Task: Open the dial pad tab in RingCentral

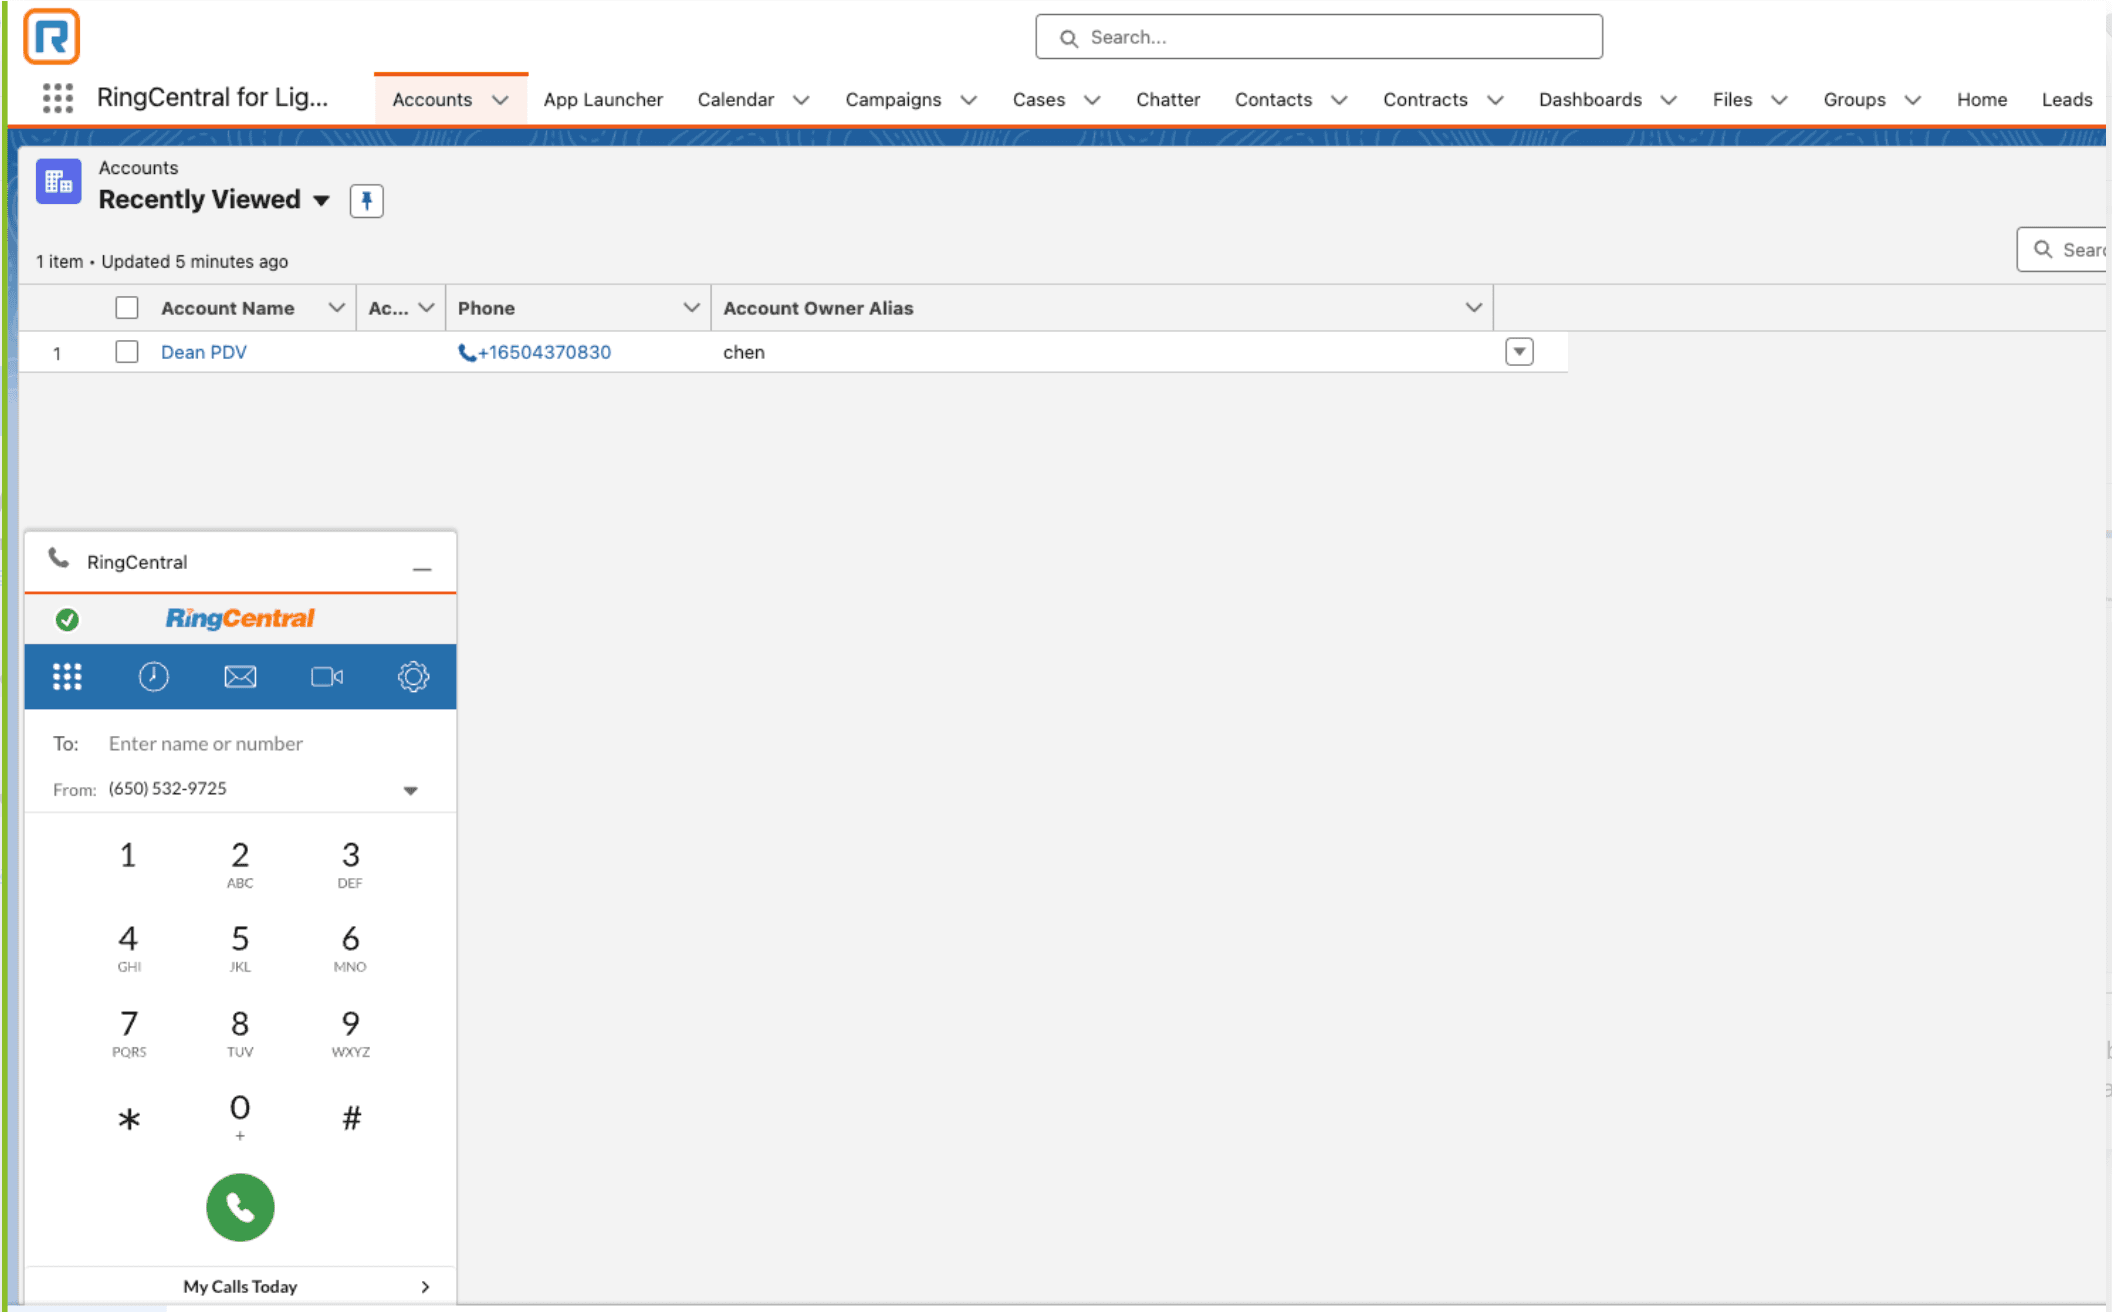Action: [x=67, y=677]
